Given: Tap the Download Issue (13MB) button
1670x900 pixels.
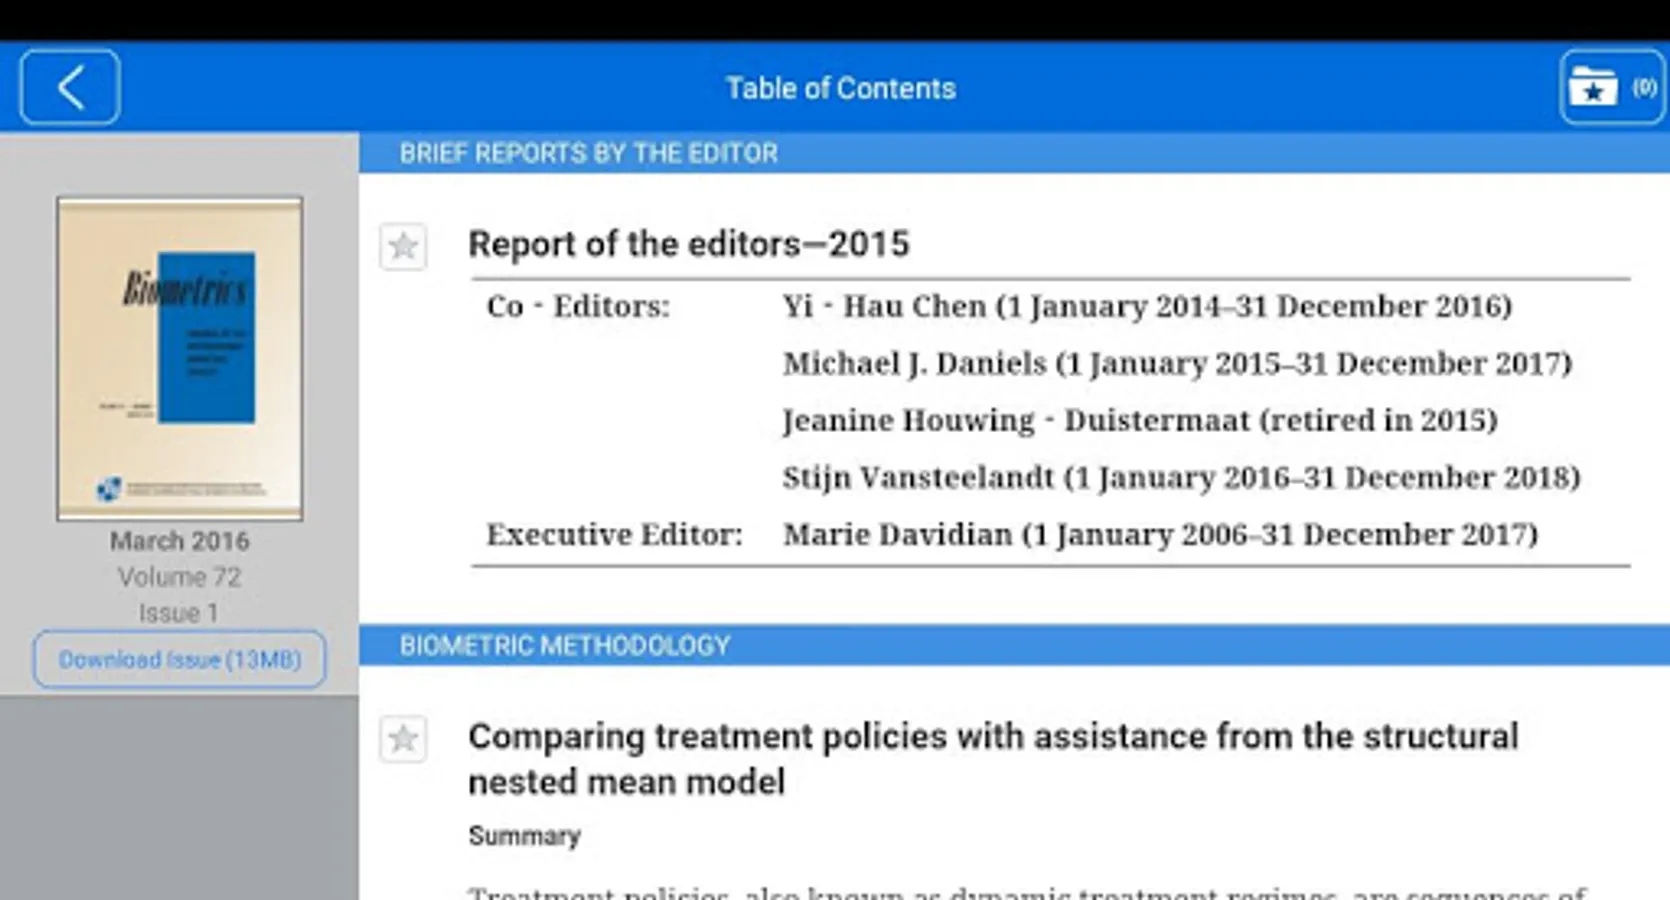Looking at the screenshot, I should (x=180, y=659).
